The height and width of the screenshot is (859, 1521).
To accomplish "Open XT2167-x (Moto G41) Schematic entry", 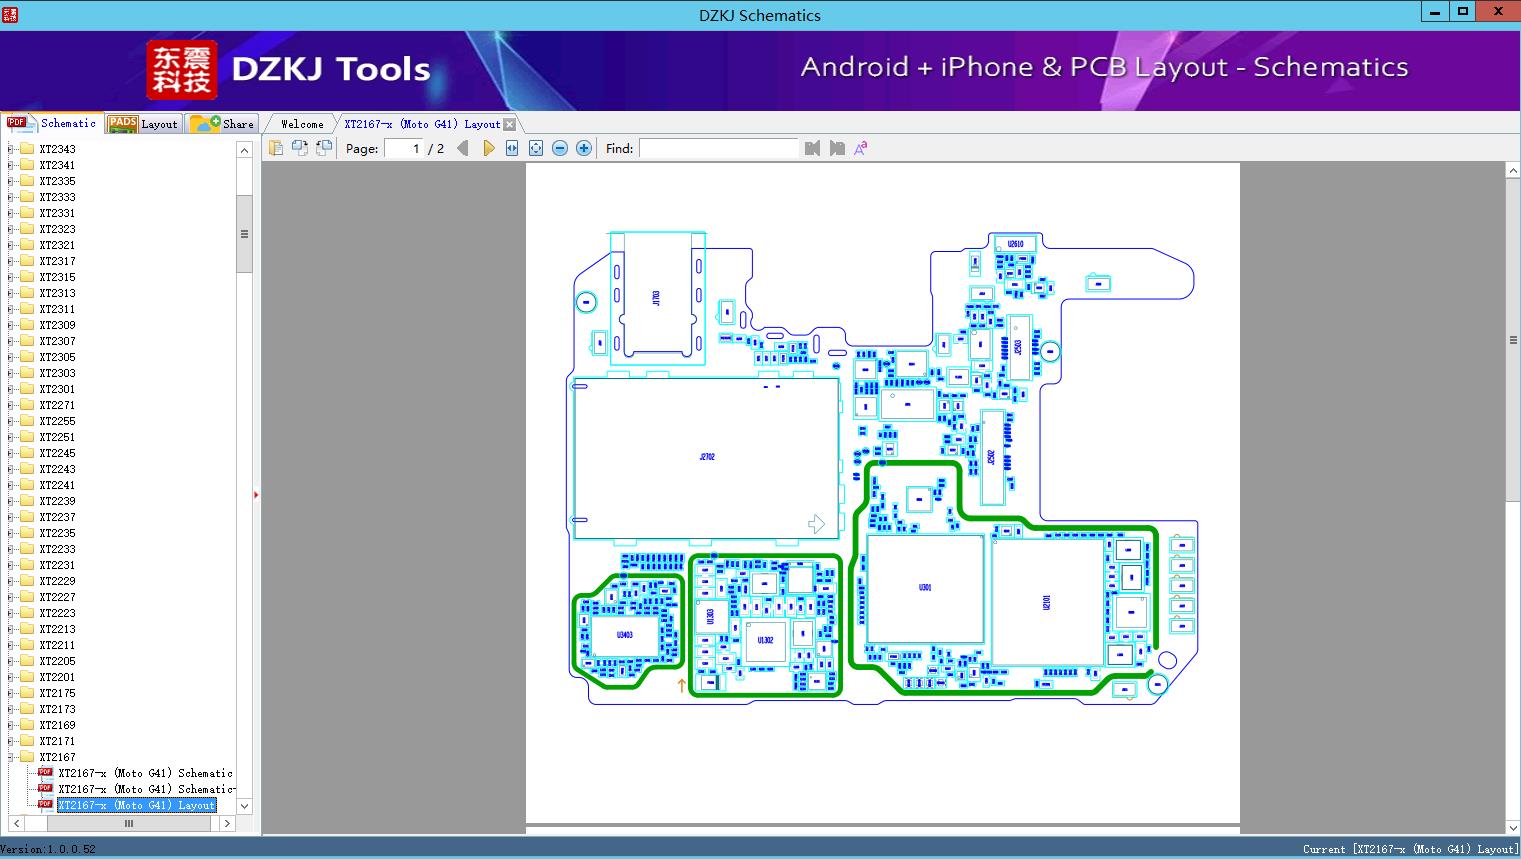I will (145, 773).
